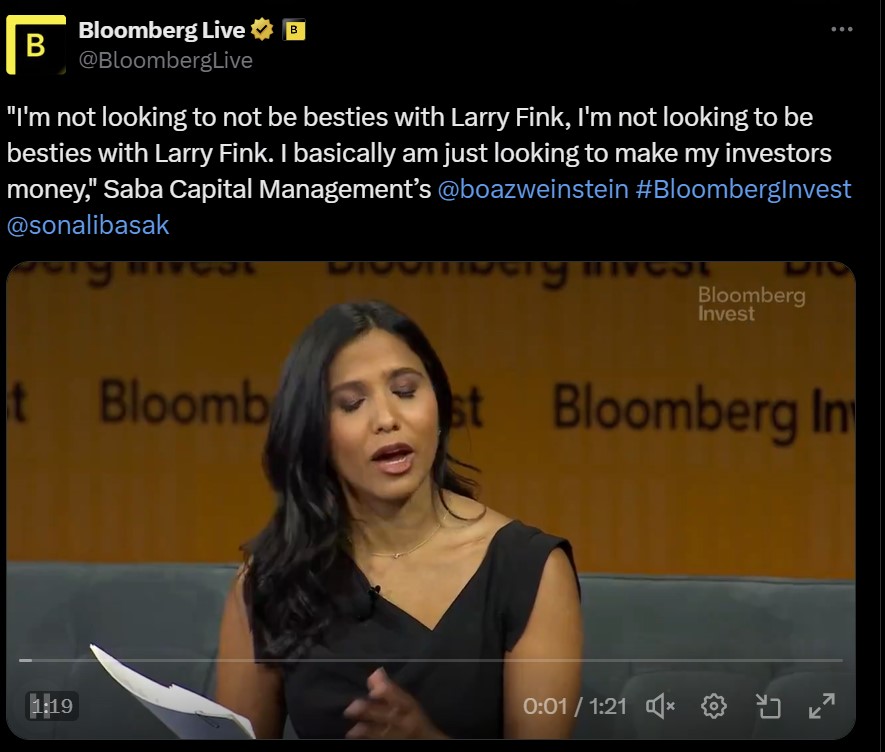Open the @boazweinstein mention
The width and height of the screenshot is (885, 752).
533,189
